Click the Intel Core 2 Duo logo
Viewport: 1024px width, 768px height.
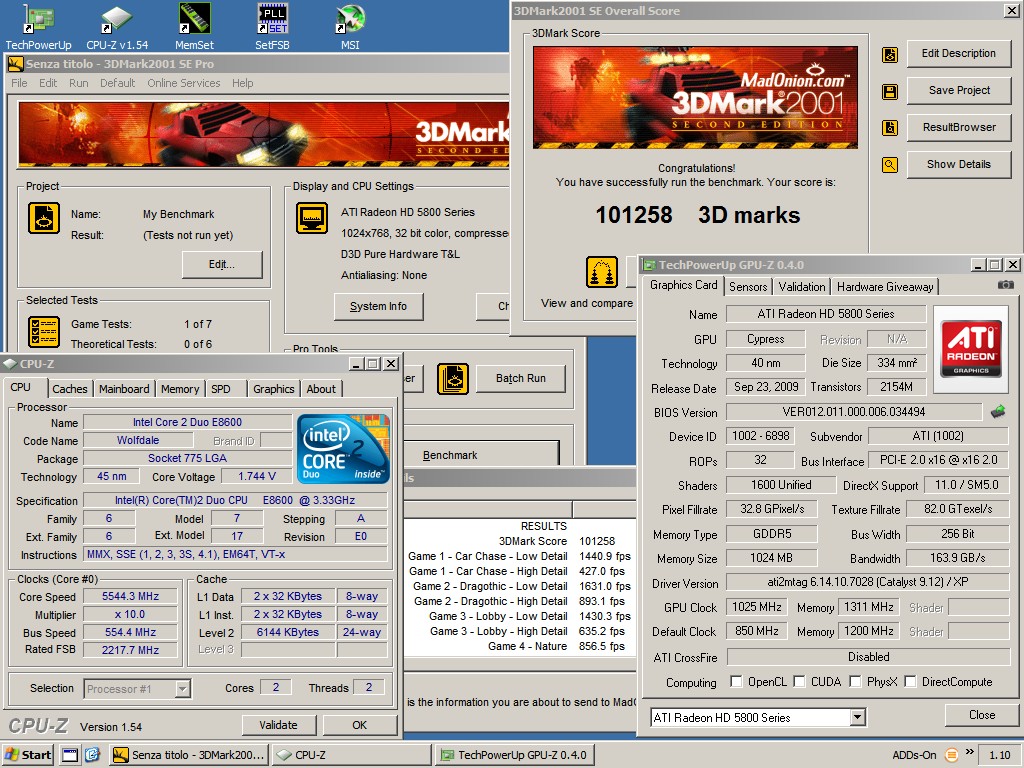pos(343,449)
